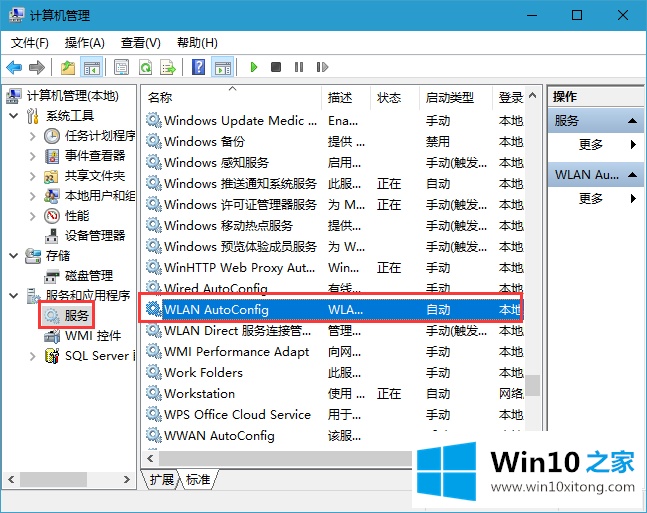Switch to the 标准 tab

pyautogui.click(x=198, y=479)
